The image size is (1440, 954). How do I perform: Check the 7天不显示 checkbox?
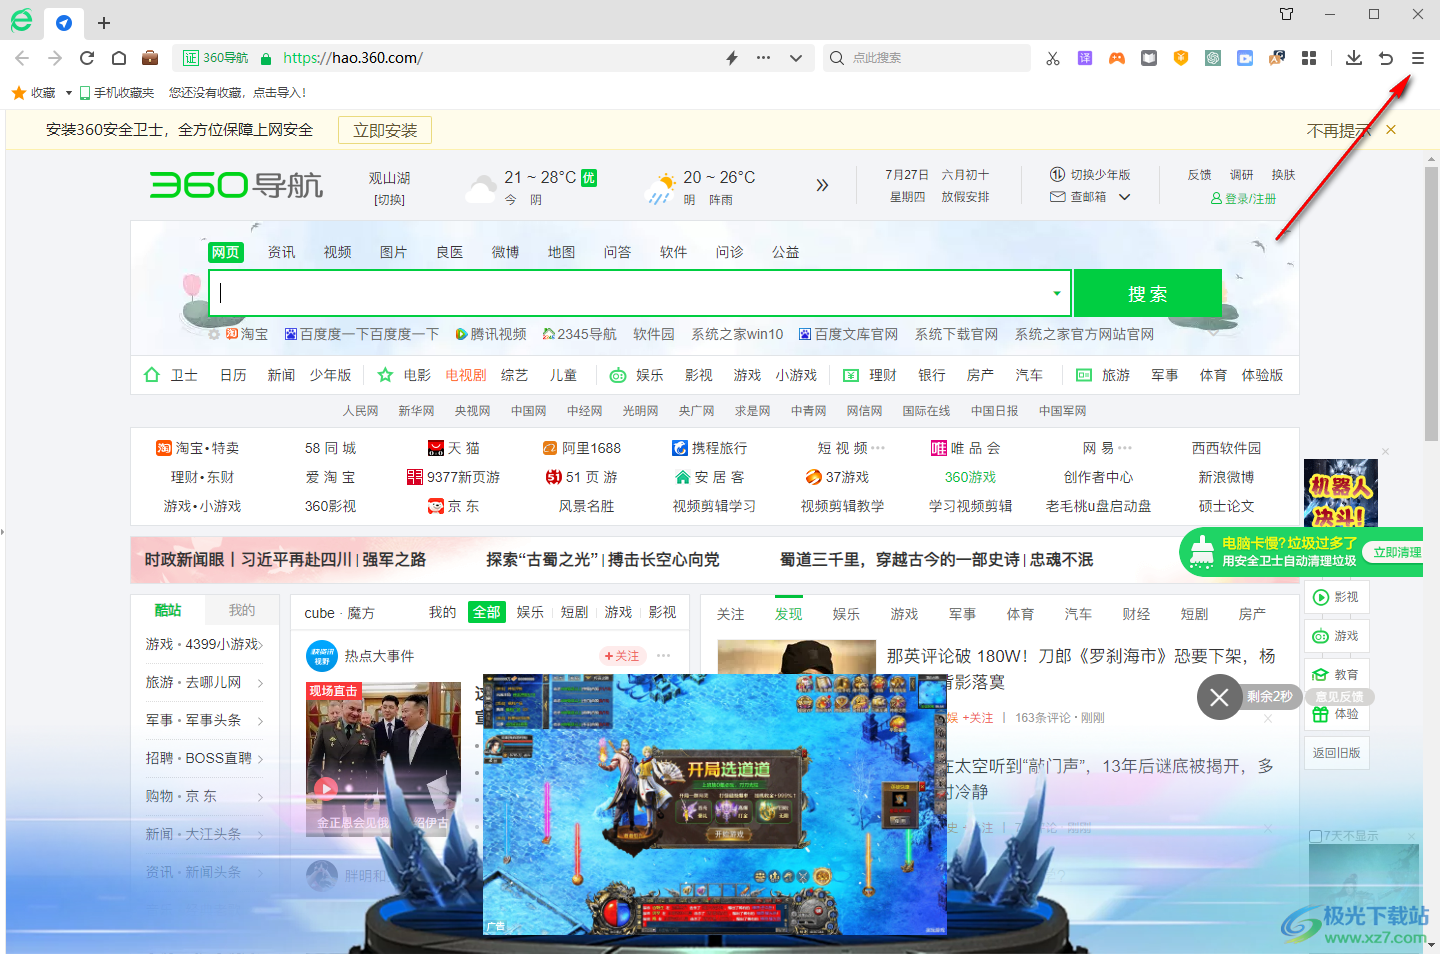pos(1315,836)
